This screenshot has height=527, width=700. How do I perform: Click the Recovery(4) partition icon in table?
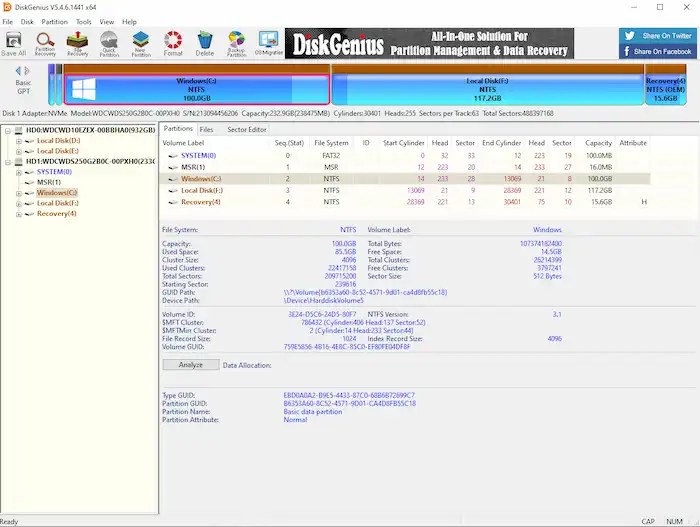(173, 202)
